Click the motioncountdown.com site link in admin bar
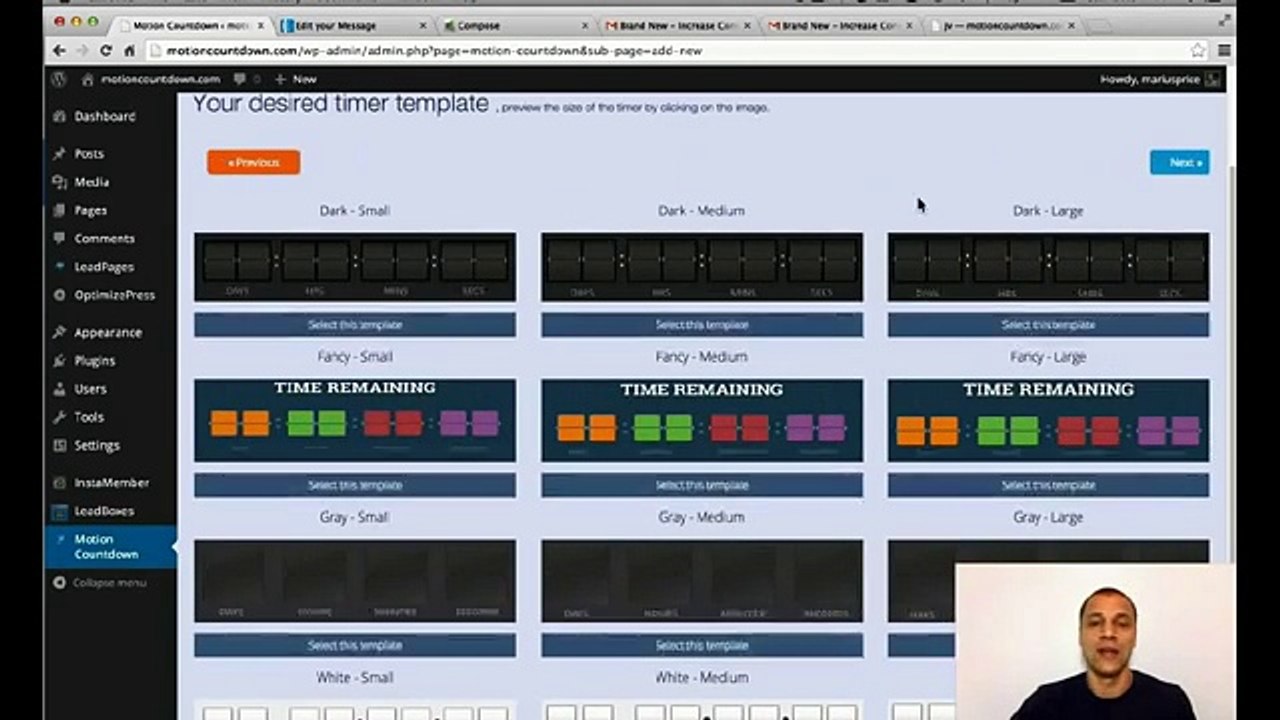The height and width of the screenshot is (720, 1280). point(150,79)
